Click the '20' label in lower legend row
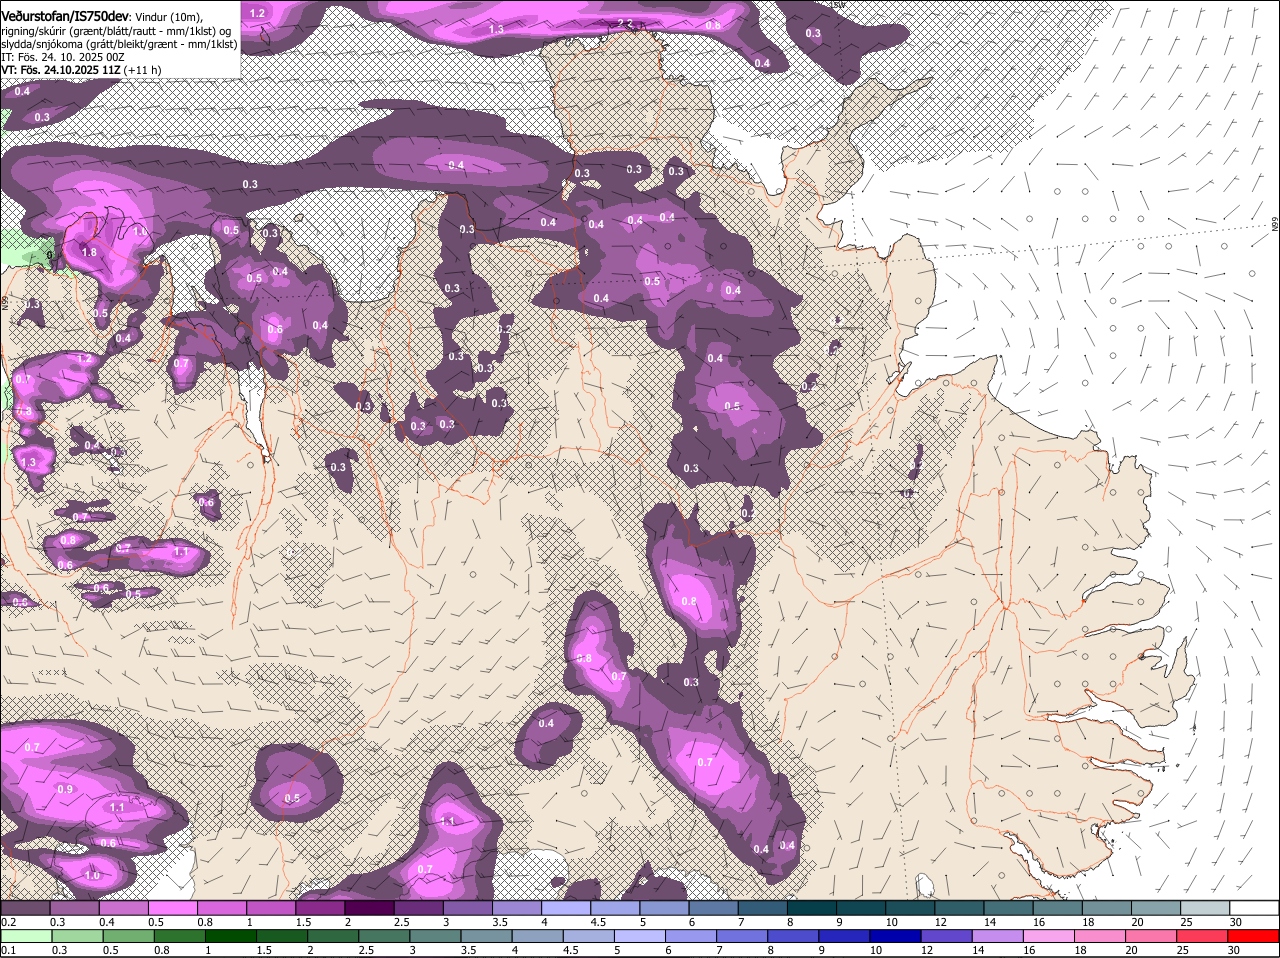 [1135, 950]
